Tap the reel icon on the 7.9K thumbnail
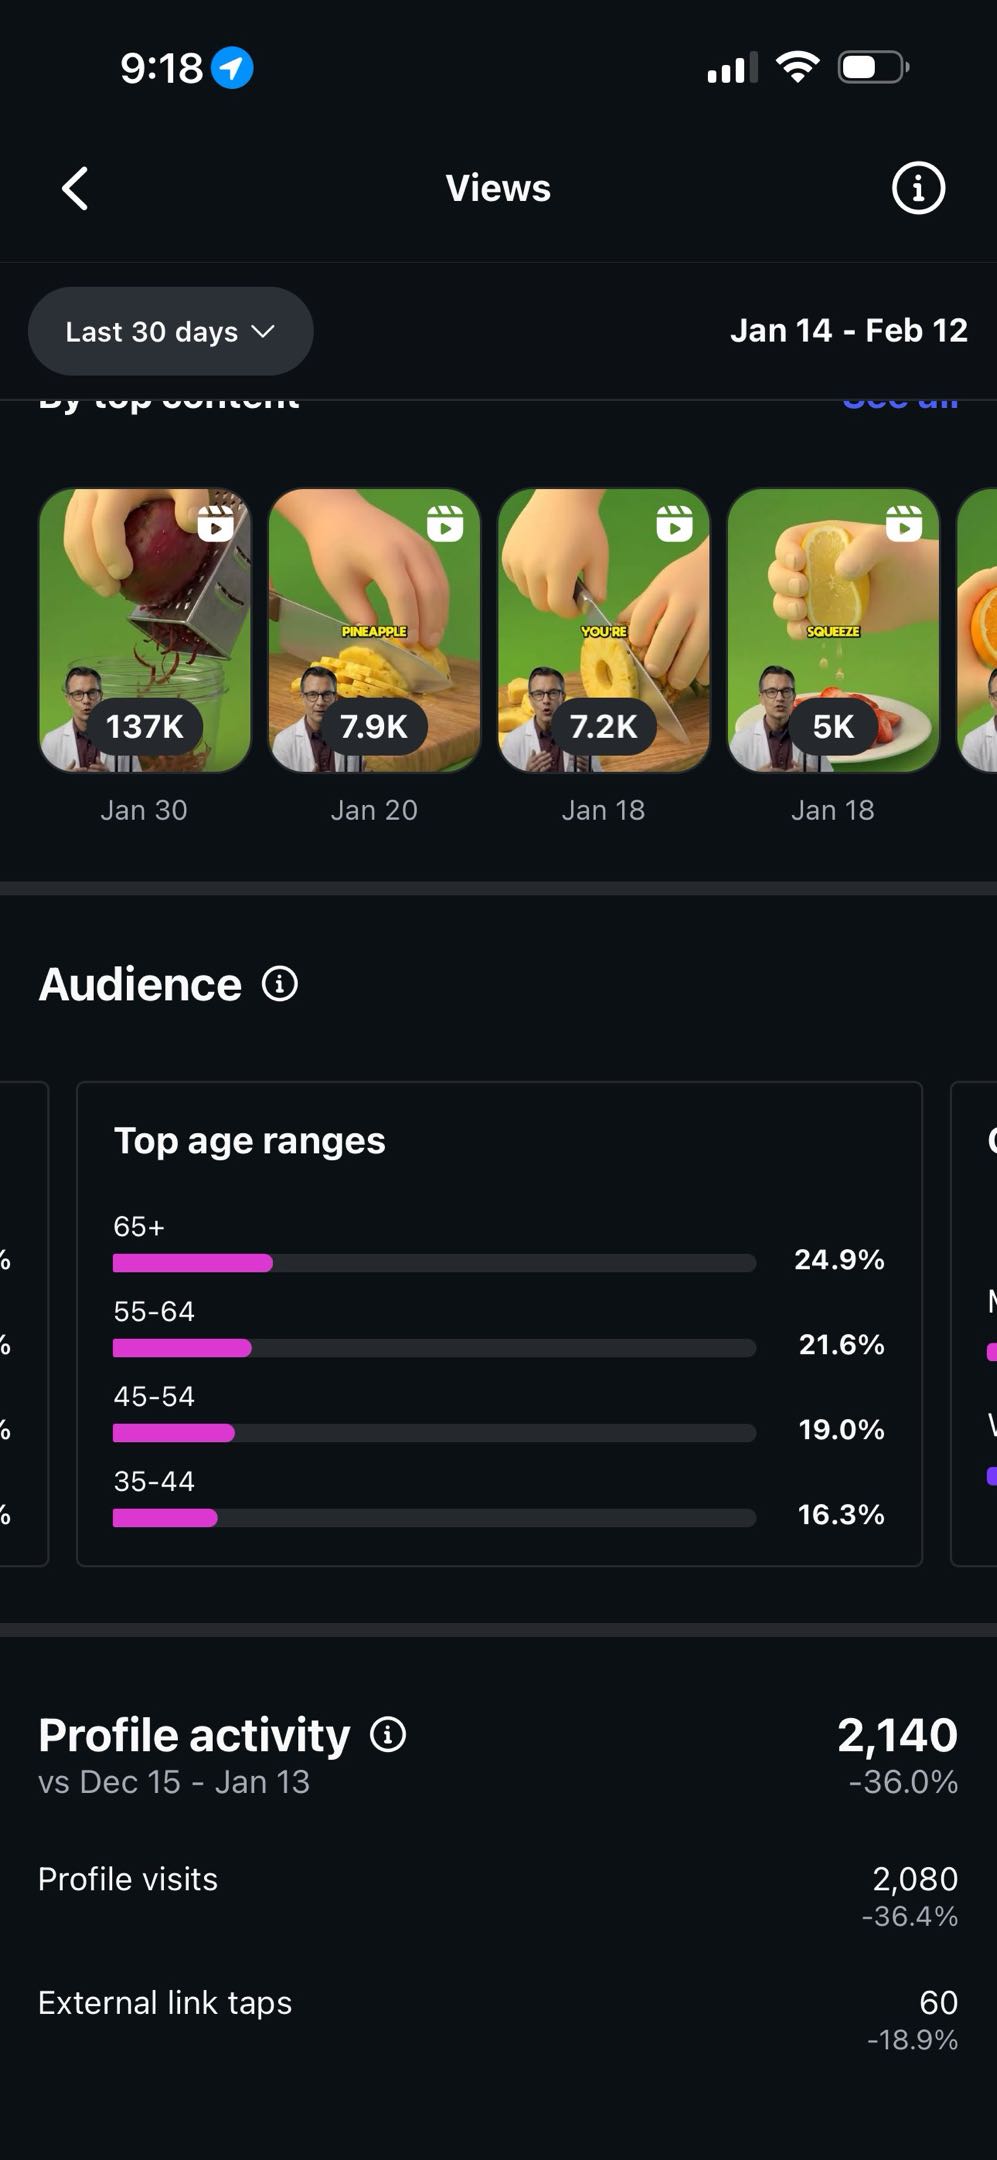997x2160 pixels. click(x=445, y=523)
